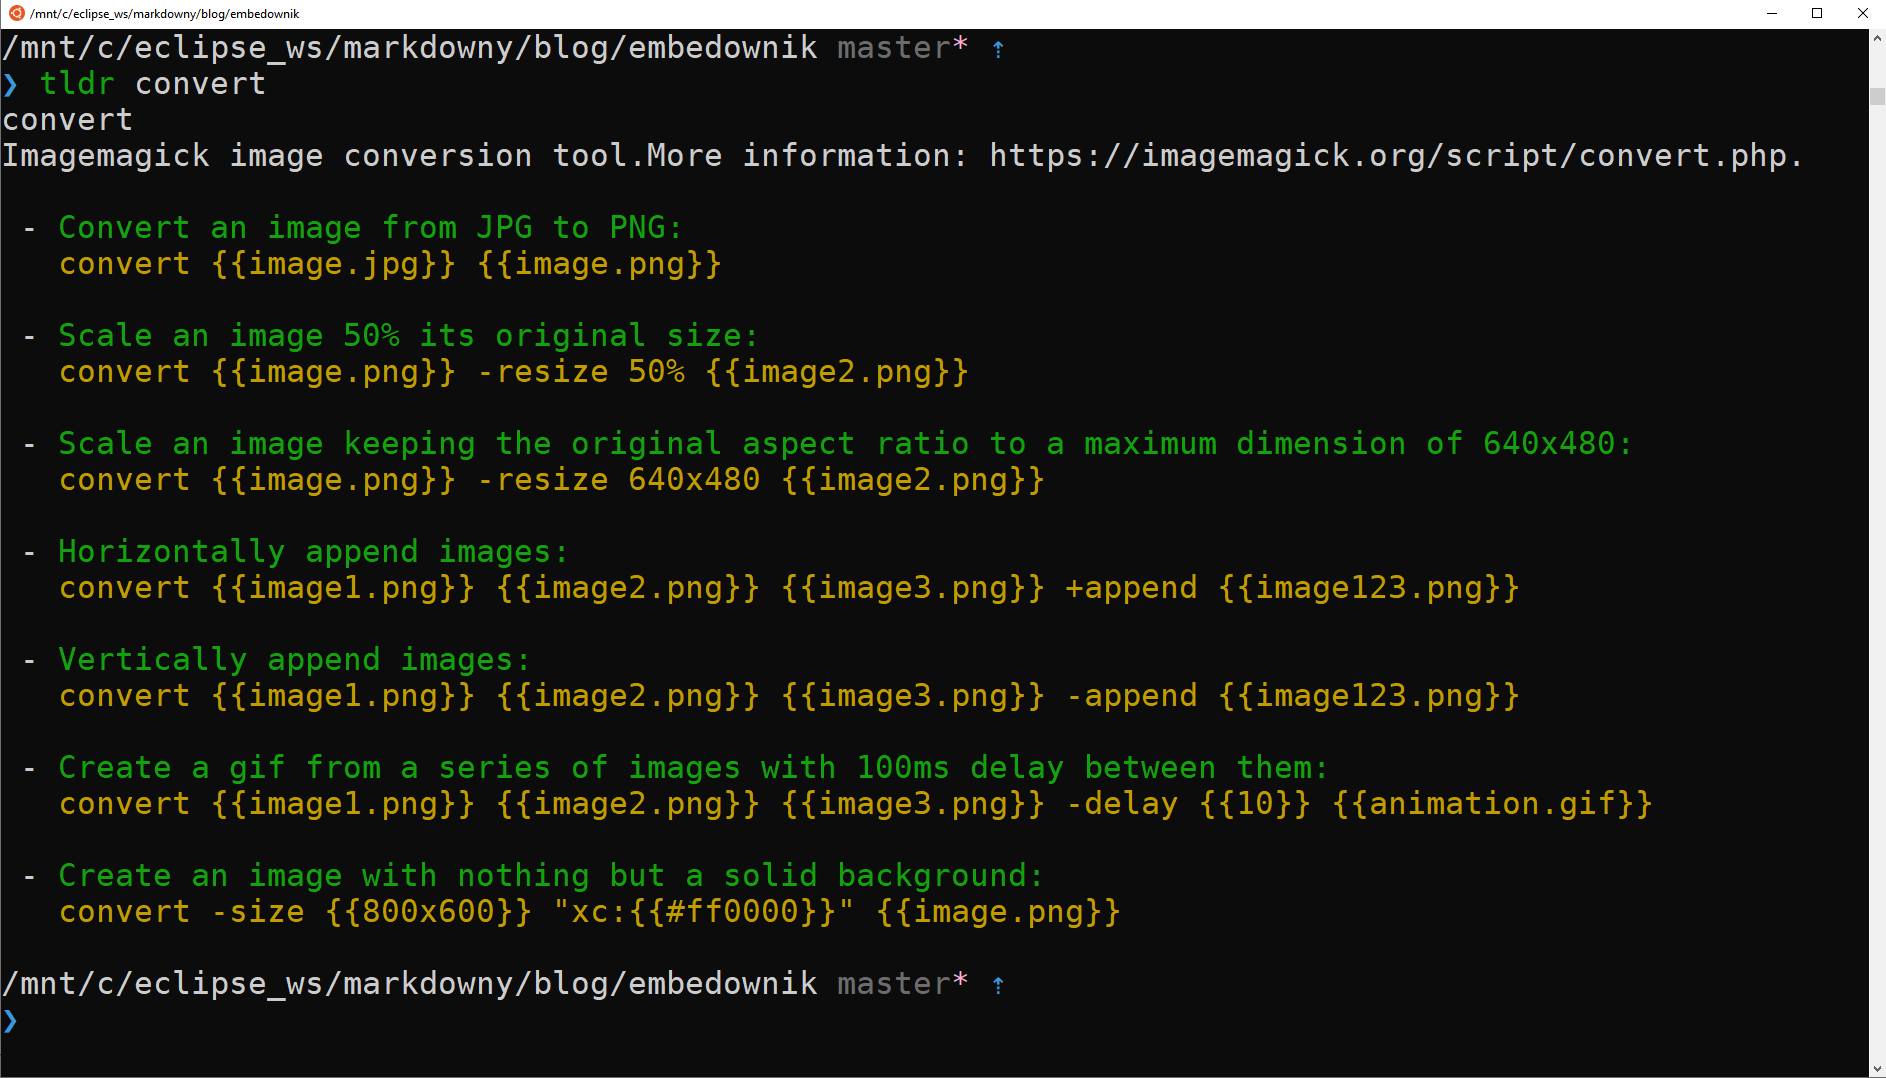
Task: Click the empty prompt chevron at the bottom
Action: (x=11, y=1021)
